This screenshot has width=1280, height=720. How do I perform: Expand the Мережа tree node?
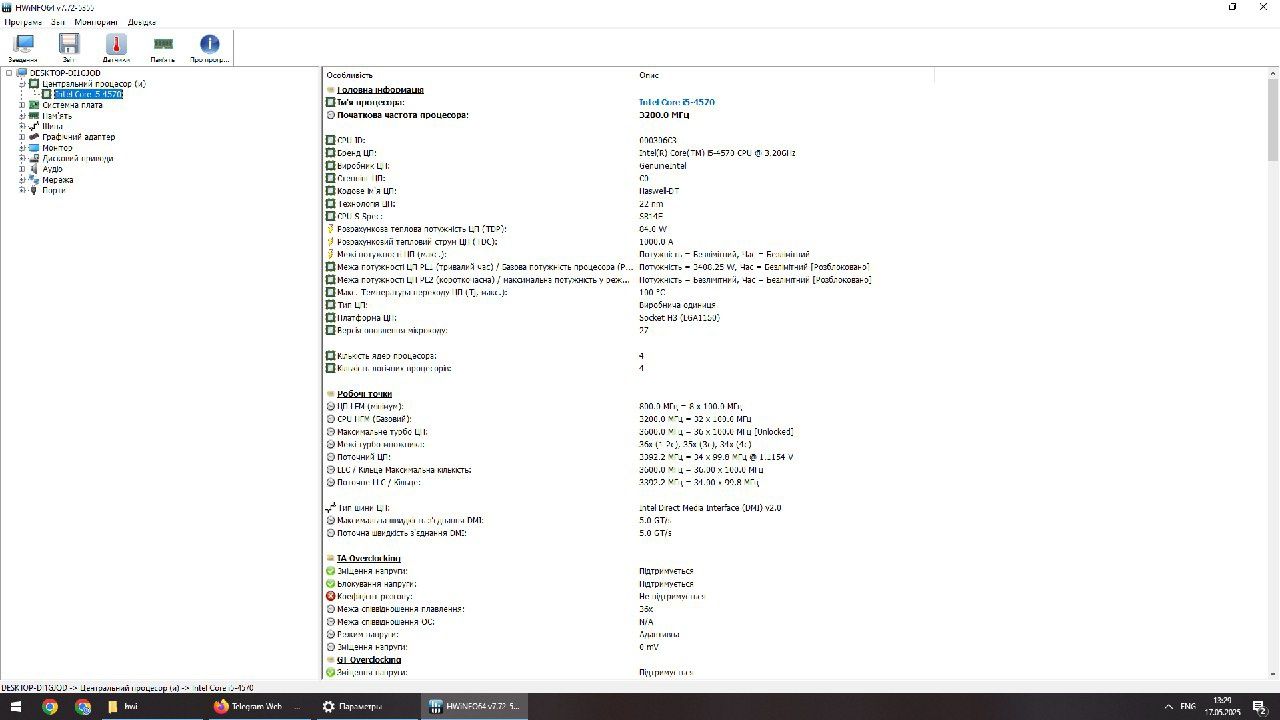(22, 180)
